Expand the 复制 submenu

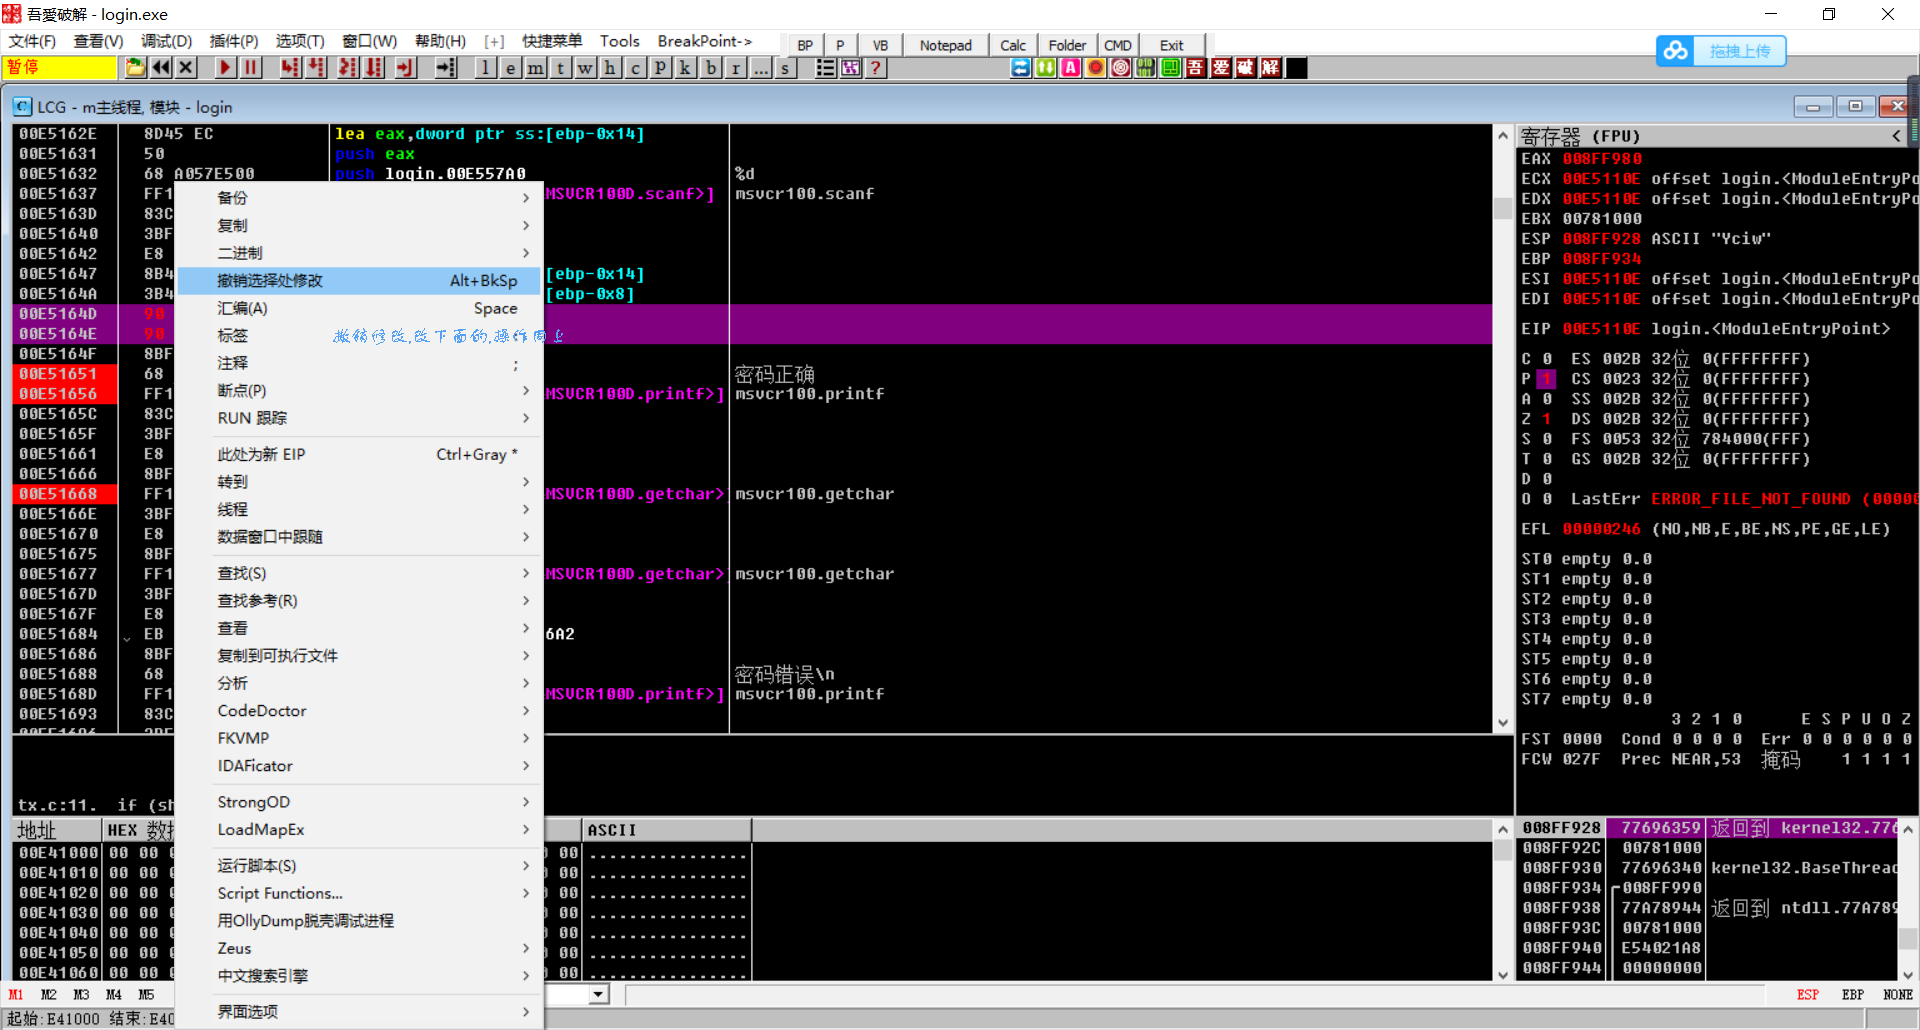360,226
